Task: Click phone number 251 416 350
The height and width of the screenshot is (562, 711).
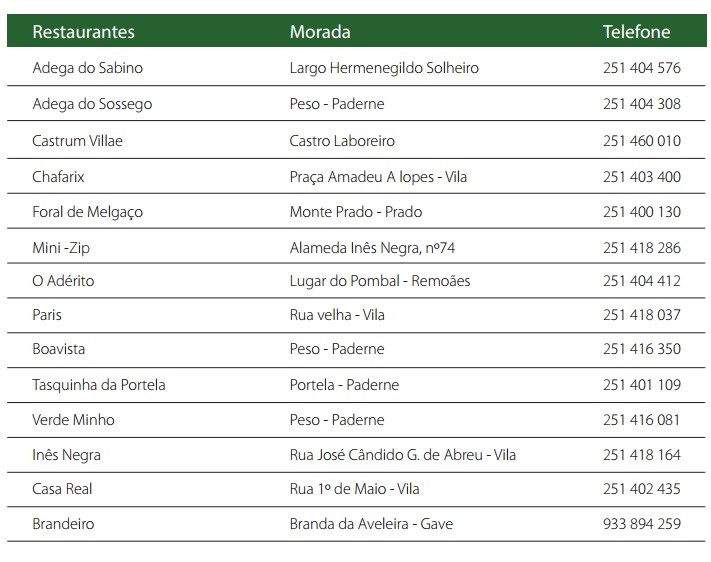Action: 642,349
